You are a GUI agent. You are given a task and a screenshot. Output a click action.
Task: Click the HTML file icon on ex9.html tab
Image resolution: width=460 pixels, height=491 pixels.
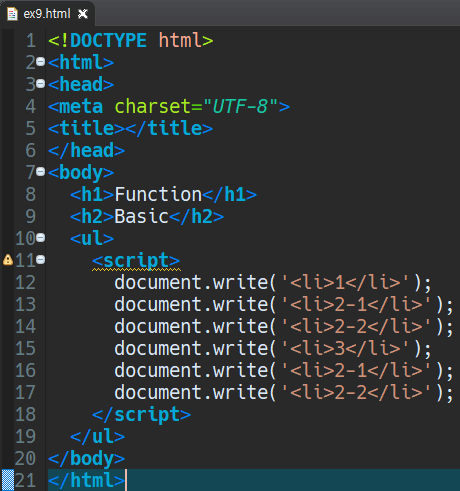pyautogui.click(x=12, y=14)
